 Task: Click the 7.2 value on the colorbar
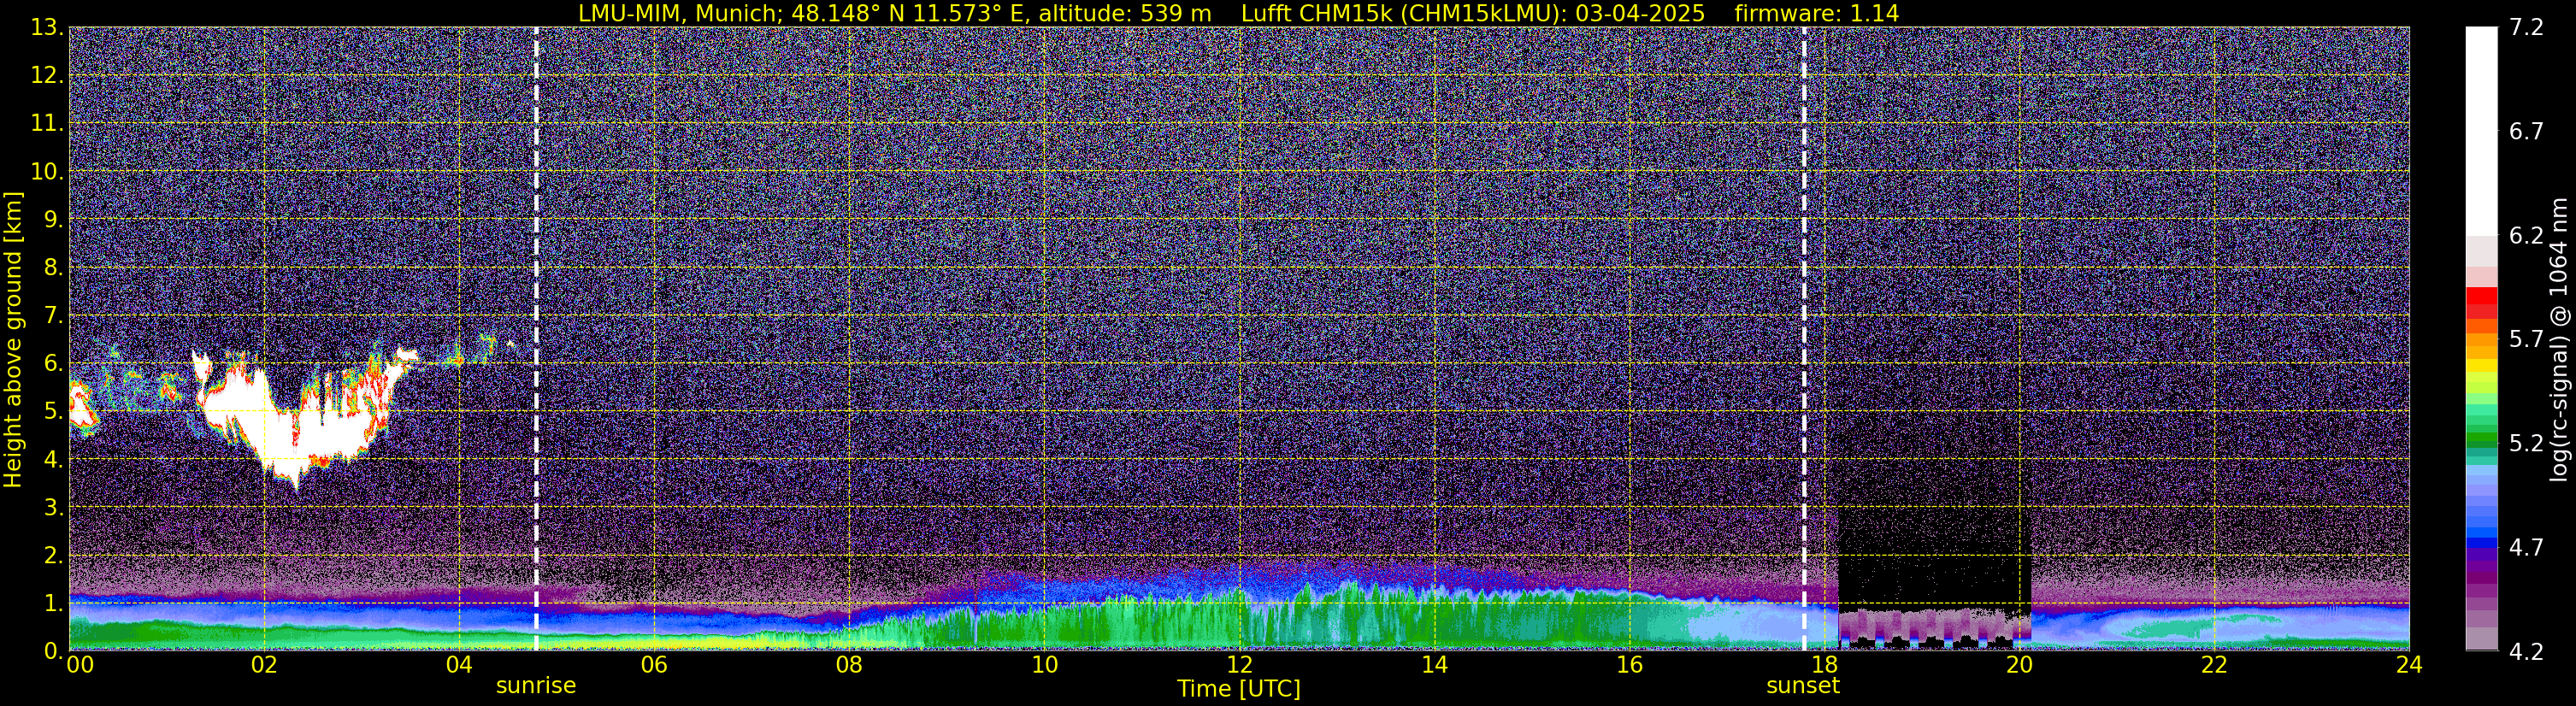pos(2526,27)
